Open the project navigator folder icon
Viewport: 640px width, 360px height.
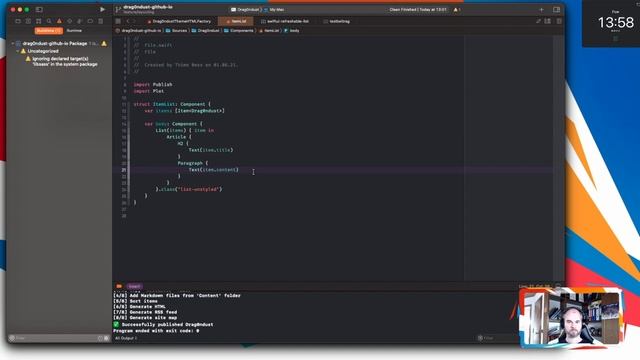pos(18,21)
